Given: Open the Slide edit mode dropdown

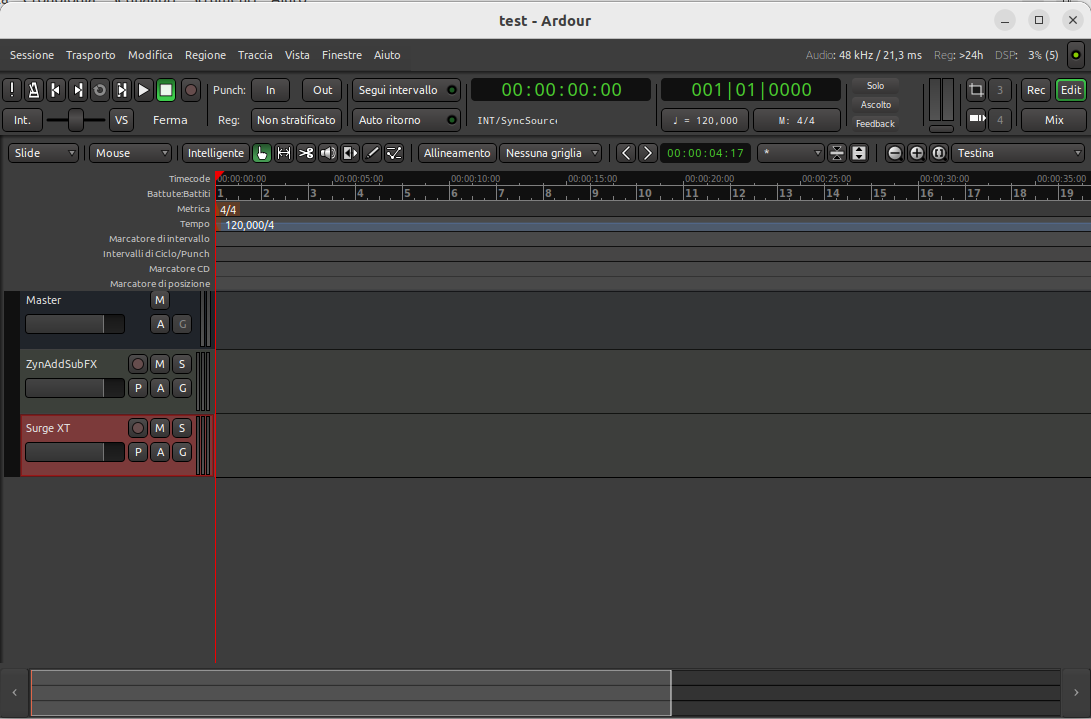Looking at the screenshot, I should [x=43, y=153].
